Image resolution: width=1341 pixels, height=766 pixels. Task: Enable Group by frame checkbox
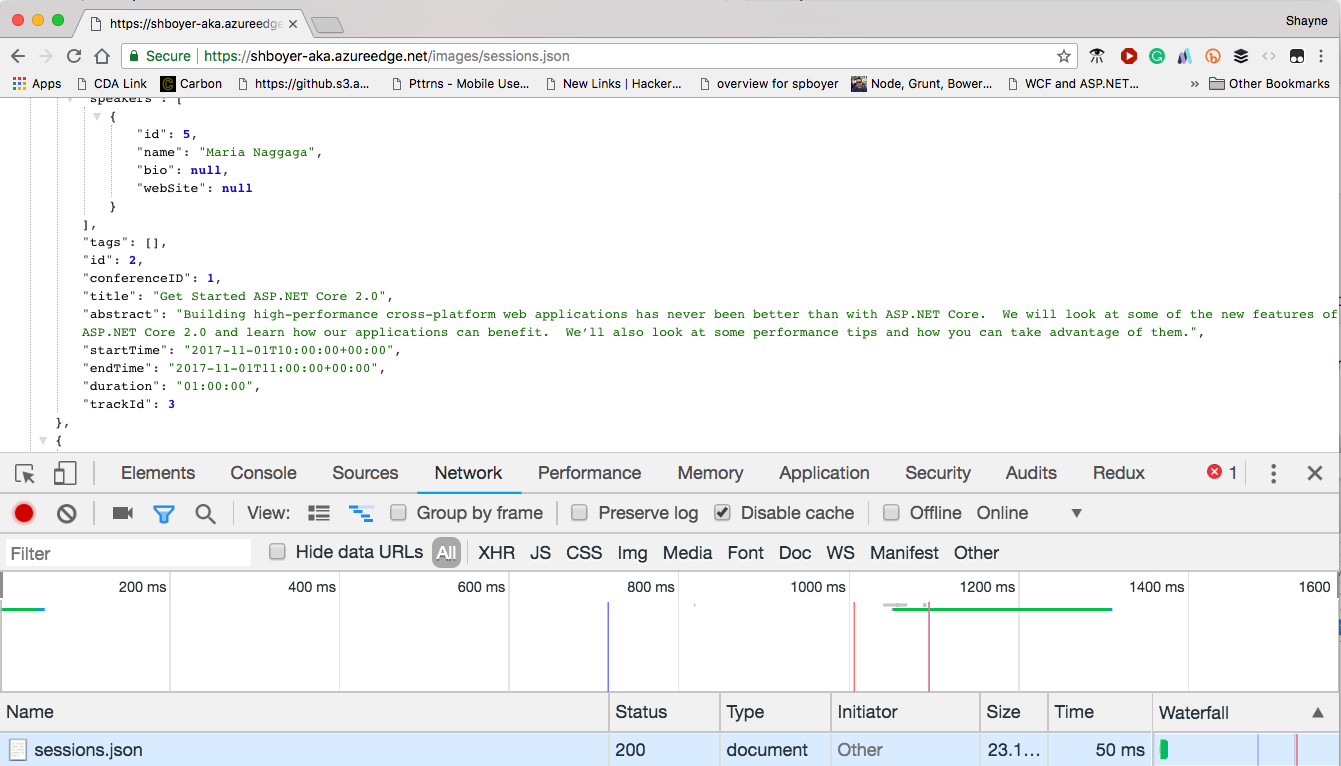click(398, 512)
